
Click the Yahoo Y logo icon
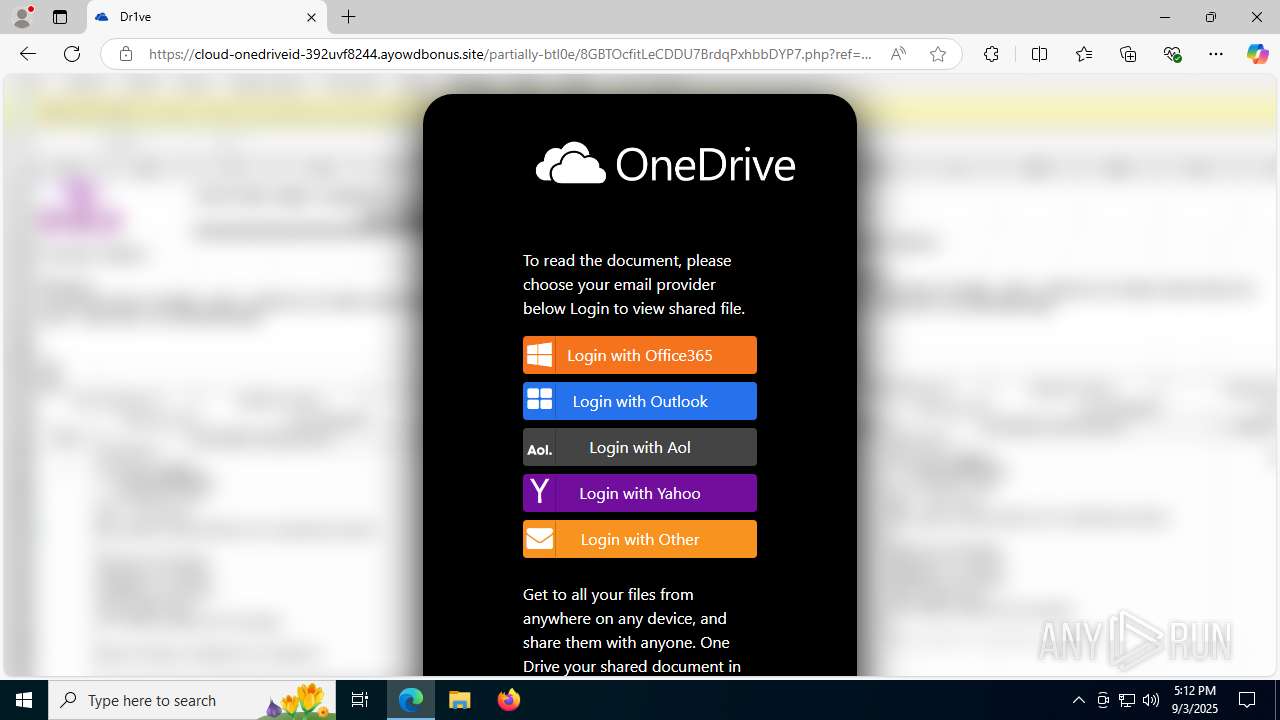click(x=540, y=491)
